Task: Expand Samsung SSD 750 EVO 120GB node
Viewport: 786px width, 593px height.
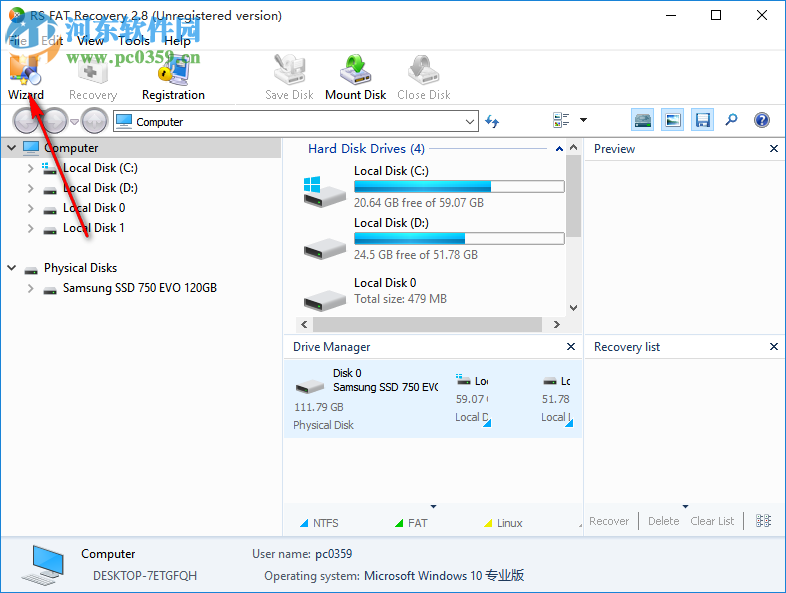Action: 31,288
